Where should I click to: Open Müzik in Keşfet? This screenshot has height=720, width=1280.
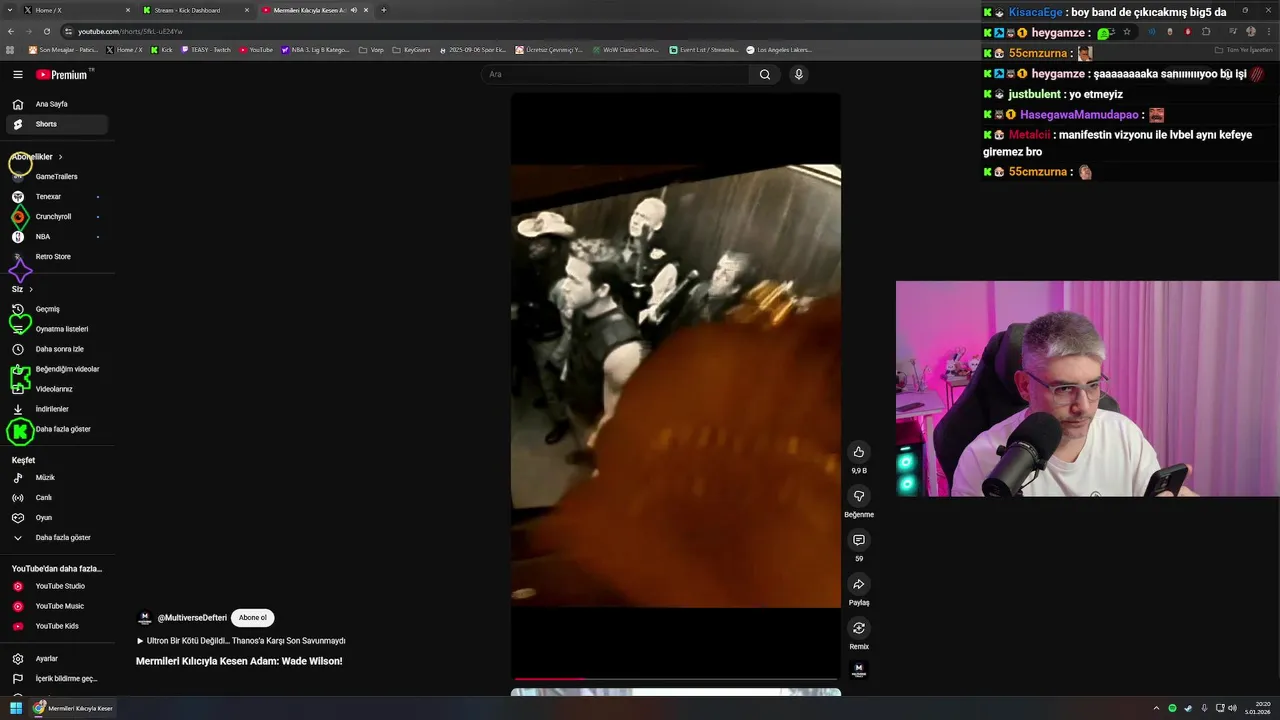tap(58, 478)
